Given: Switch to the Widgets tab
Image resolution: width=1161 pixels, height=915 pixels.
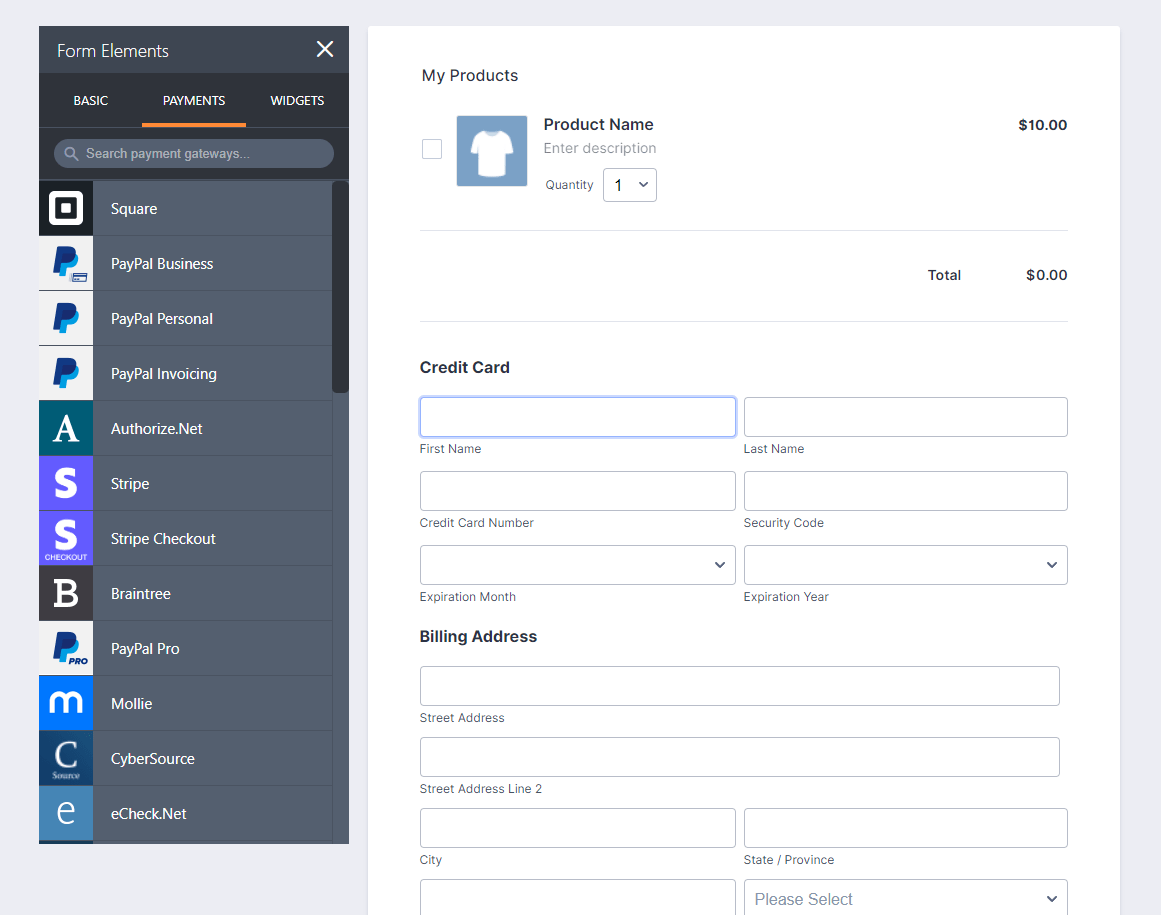Looking at the screenshot, I should (x=297, y=101).
